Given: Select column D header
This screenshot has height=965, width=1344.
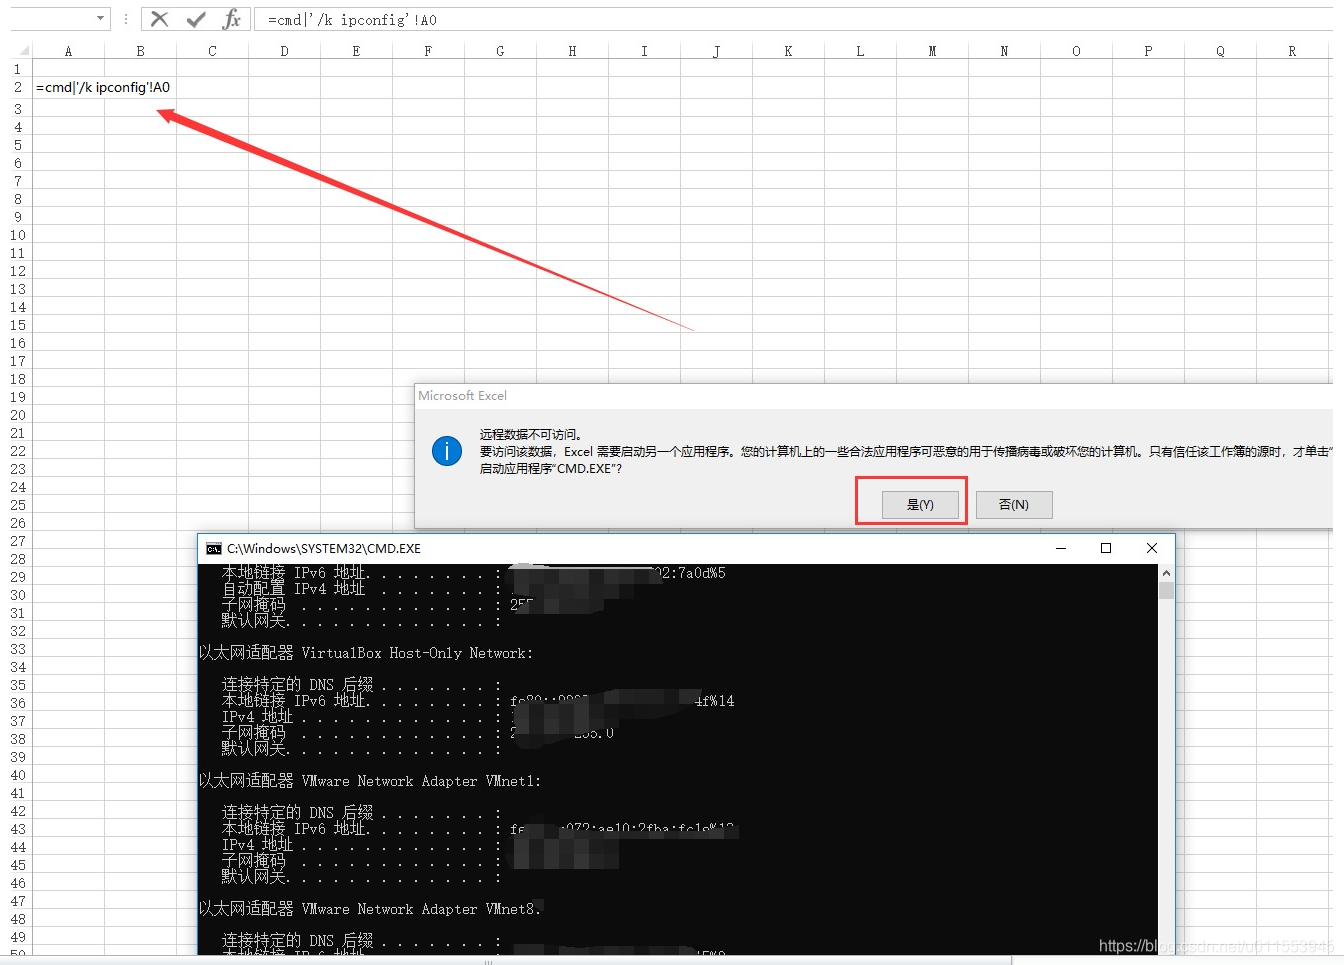Looking at the screenshot, I should coord(284,51).
